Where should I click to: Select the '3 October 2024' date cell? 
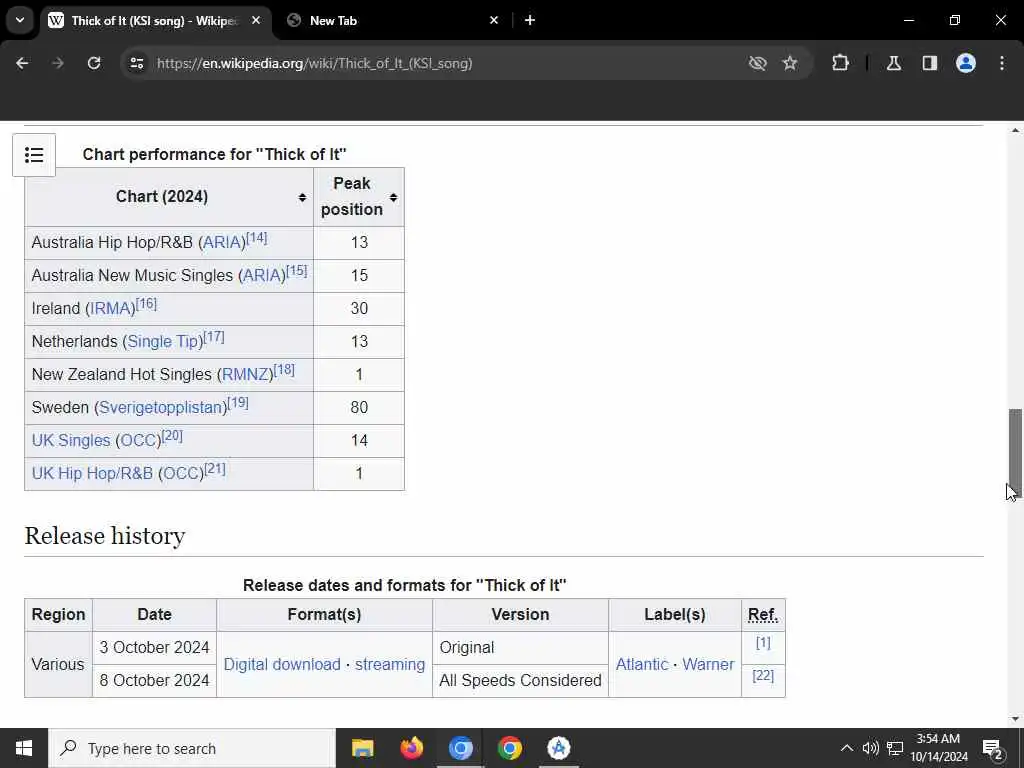(154, 648)
